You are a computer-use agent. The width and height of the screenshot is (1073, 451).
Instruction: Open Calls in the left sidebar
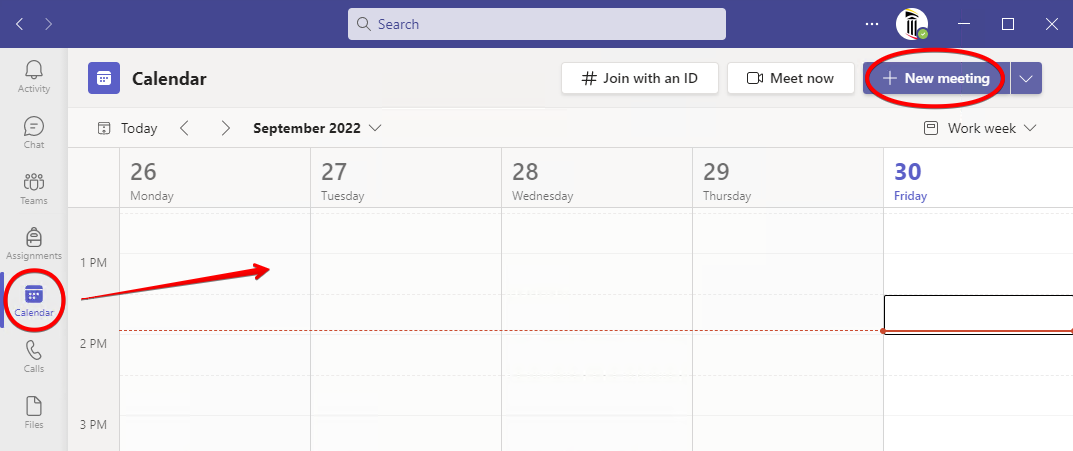(x=34, y=356)
